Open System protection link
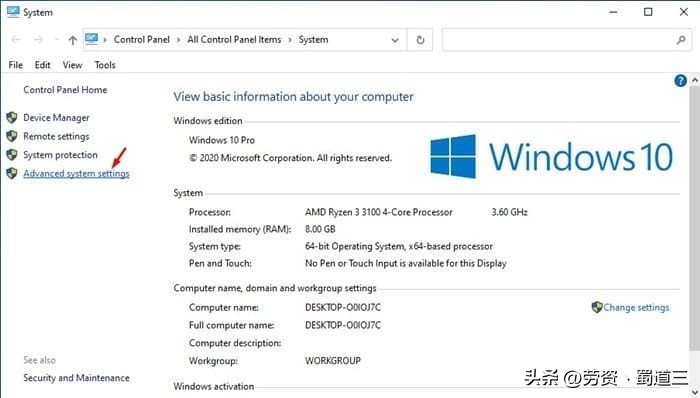This screenshot has height=398, width=700. pyautogui.click(x=60, y=155)
